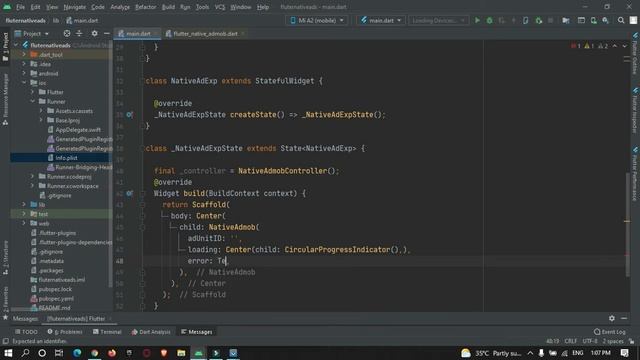Open the Build menu
This screenshot has height=360, width=640.
pos(168,7)
